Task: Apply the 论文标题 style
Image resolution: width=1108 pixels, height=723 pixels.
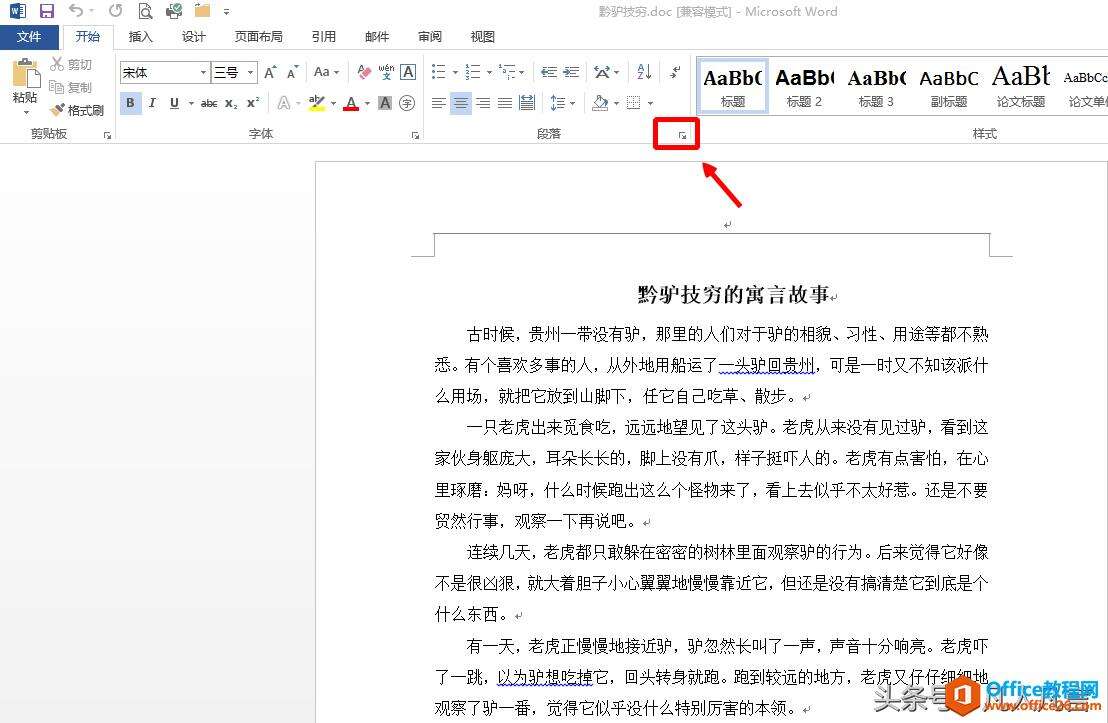Action: click(1020, 86)
